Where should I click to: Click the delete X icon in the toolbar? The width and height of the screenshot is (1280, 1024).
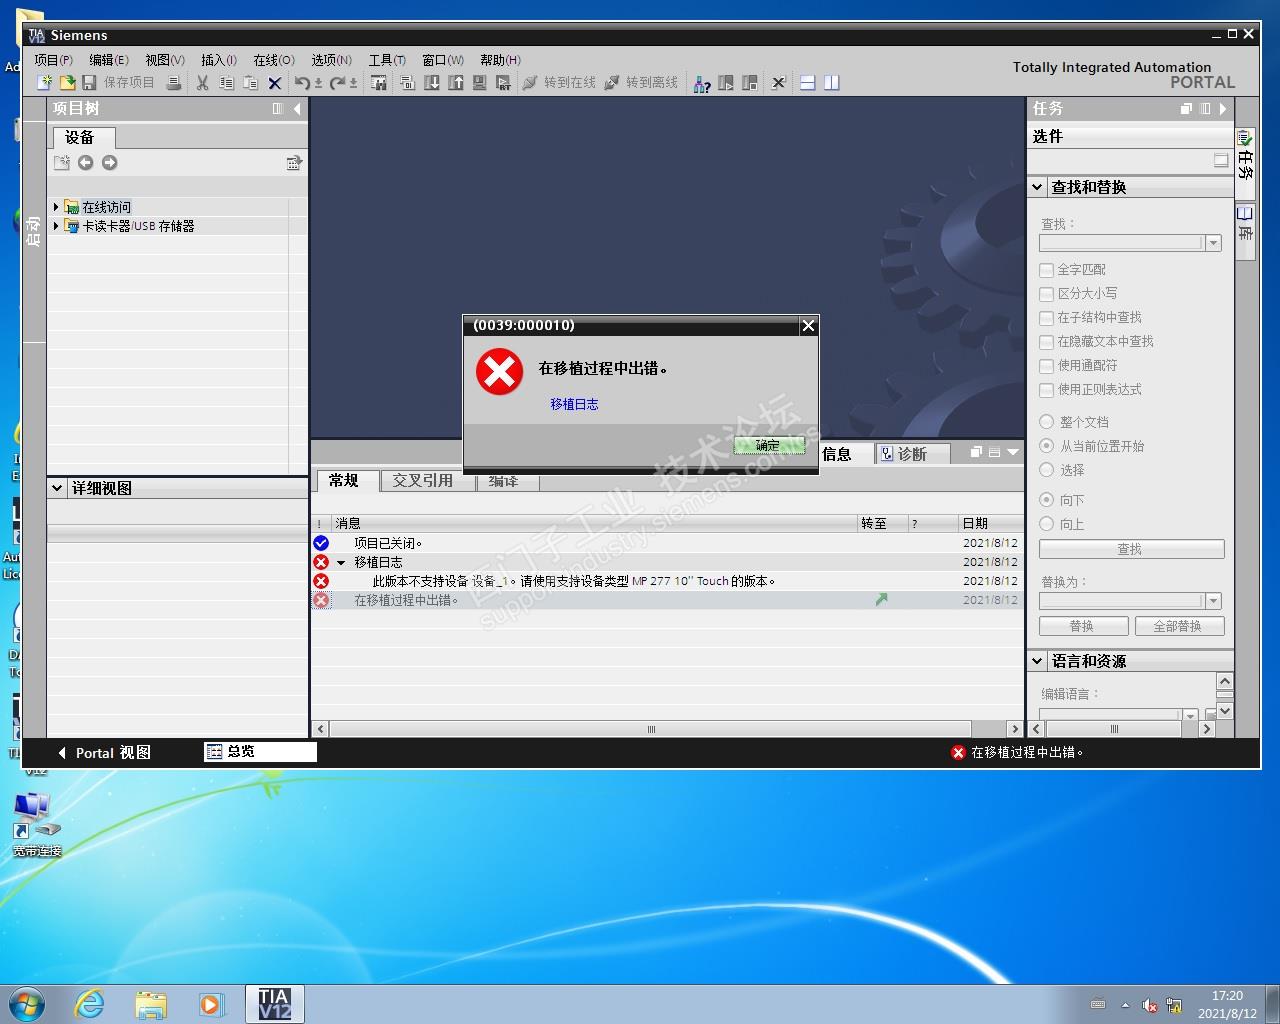click(x=275, y=83)
